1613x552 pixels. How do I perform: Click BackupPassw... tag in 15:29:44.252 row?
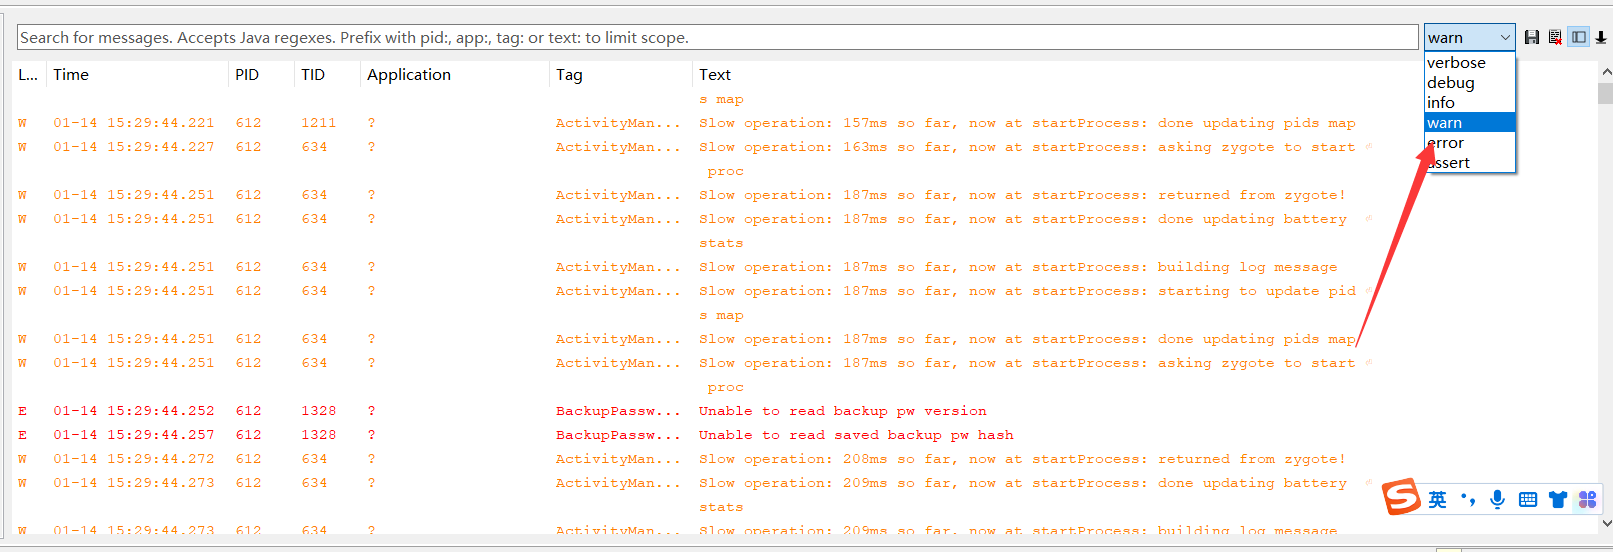[x=618, y=411]
